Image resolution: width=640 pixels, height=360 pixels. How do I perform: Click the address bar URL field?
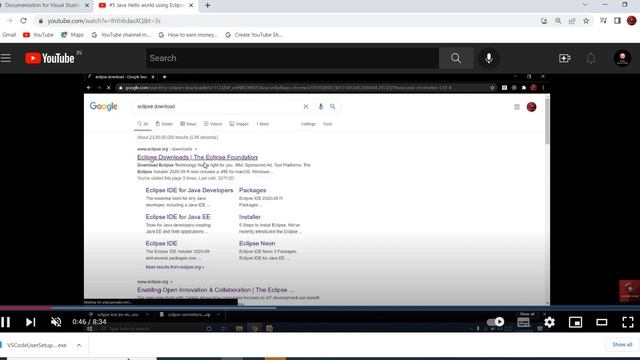[x=286, y=20]
